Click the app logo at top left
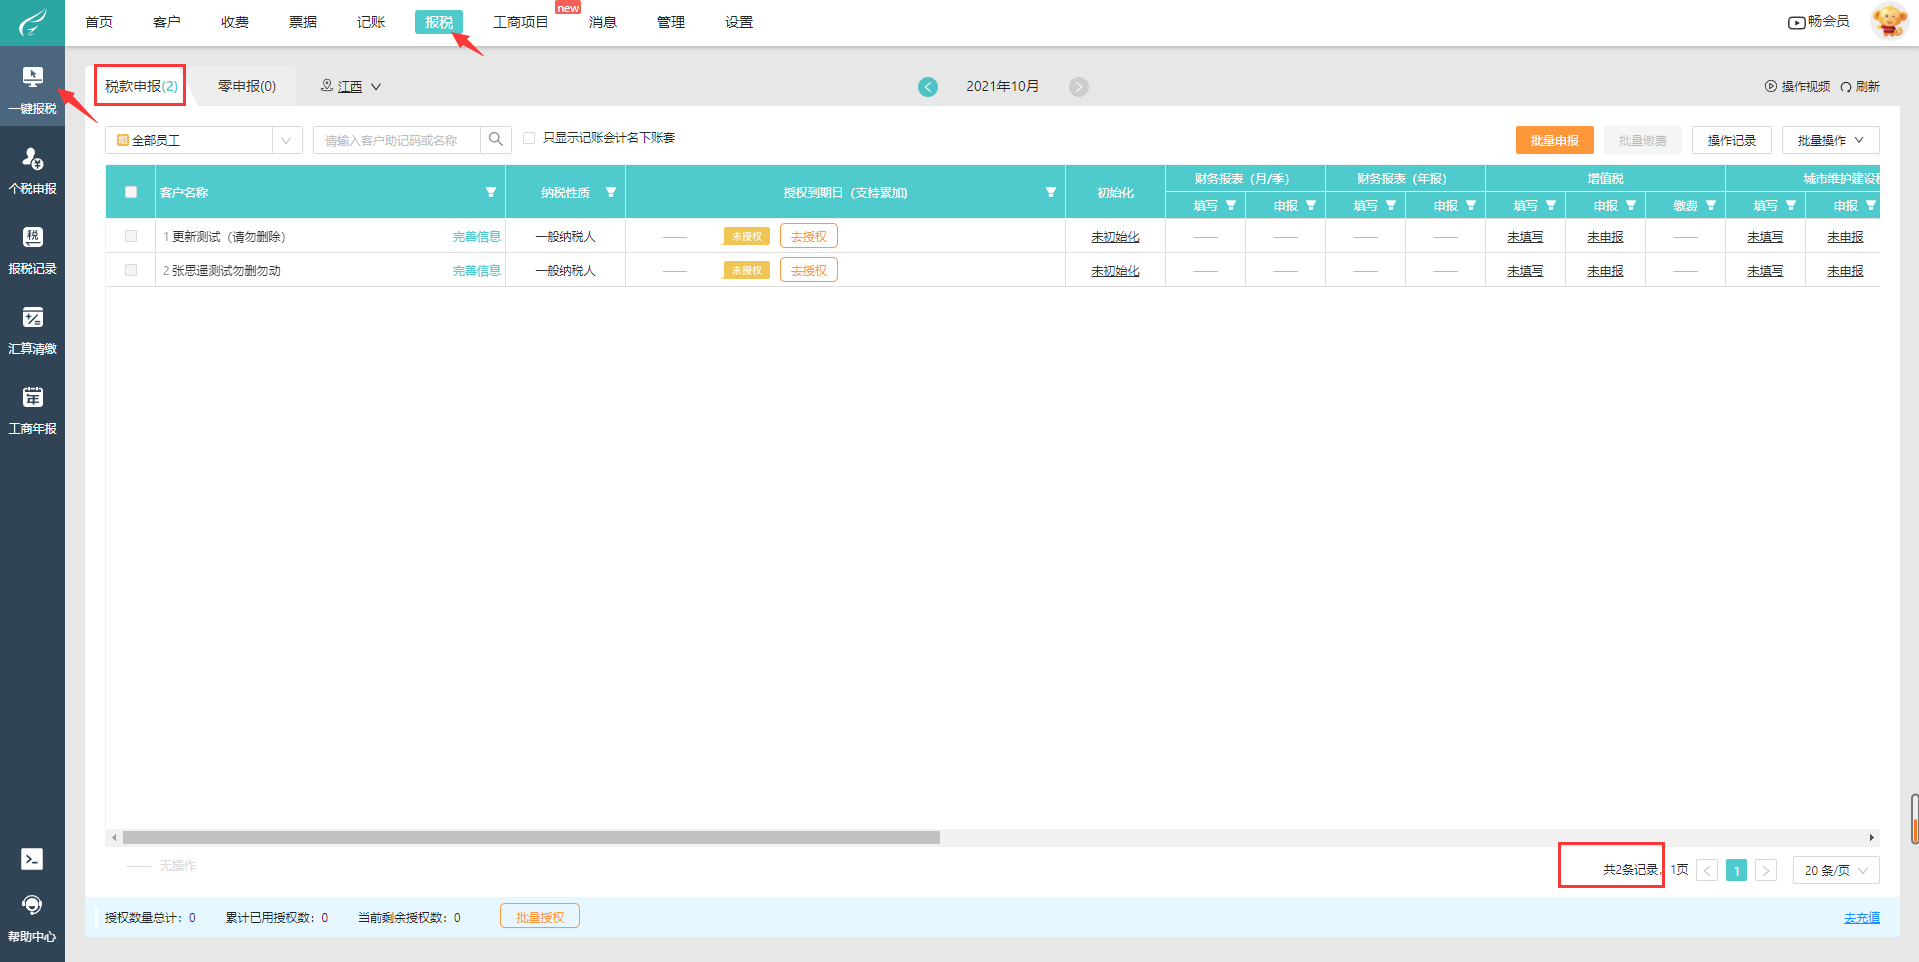 [x=32, y=22]
